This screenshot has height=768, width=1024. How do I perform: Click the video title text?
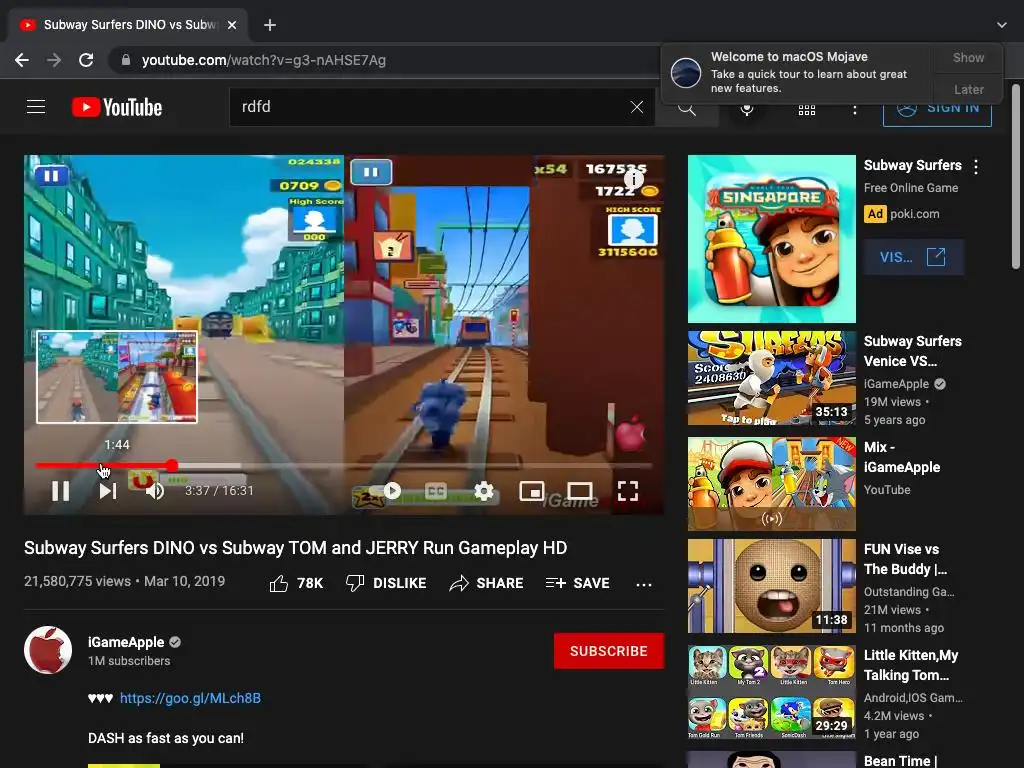(x=295, y=548)
